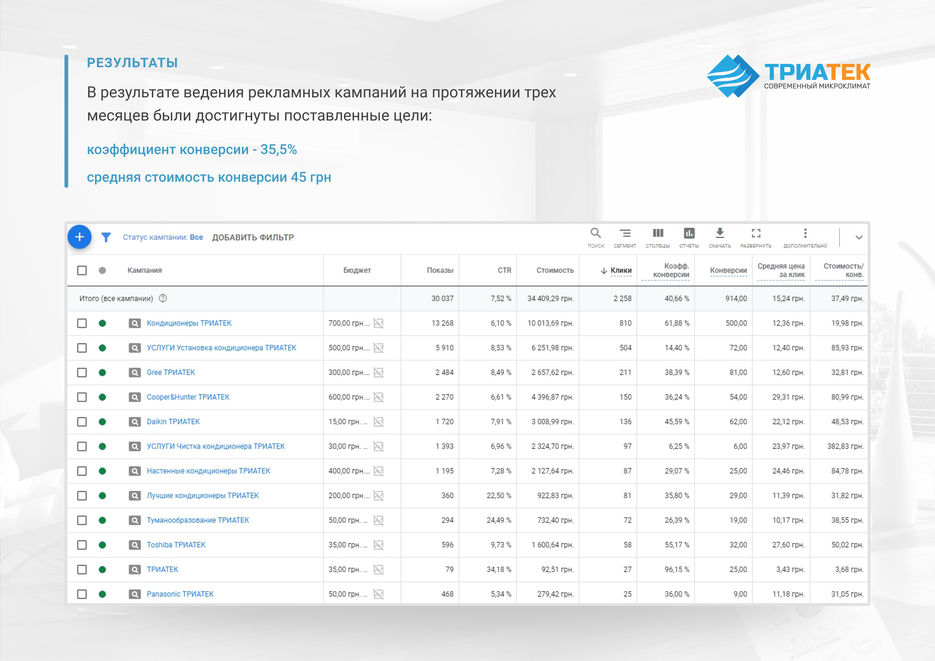Check the box for УСЛУГИ Установка кондиционера ТРИАТЕК
Image resolution: width=935 pixels, height=661 pixels.
pyautogui.click(x=82, y=347)
